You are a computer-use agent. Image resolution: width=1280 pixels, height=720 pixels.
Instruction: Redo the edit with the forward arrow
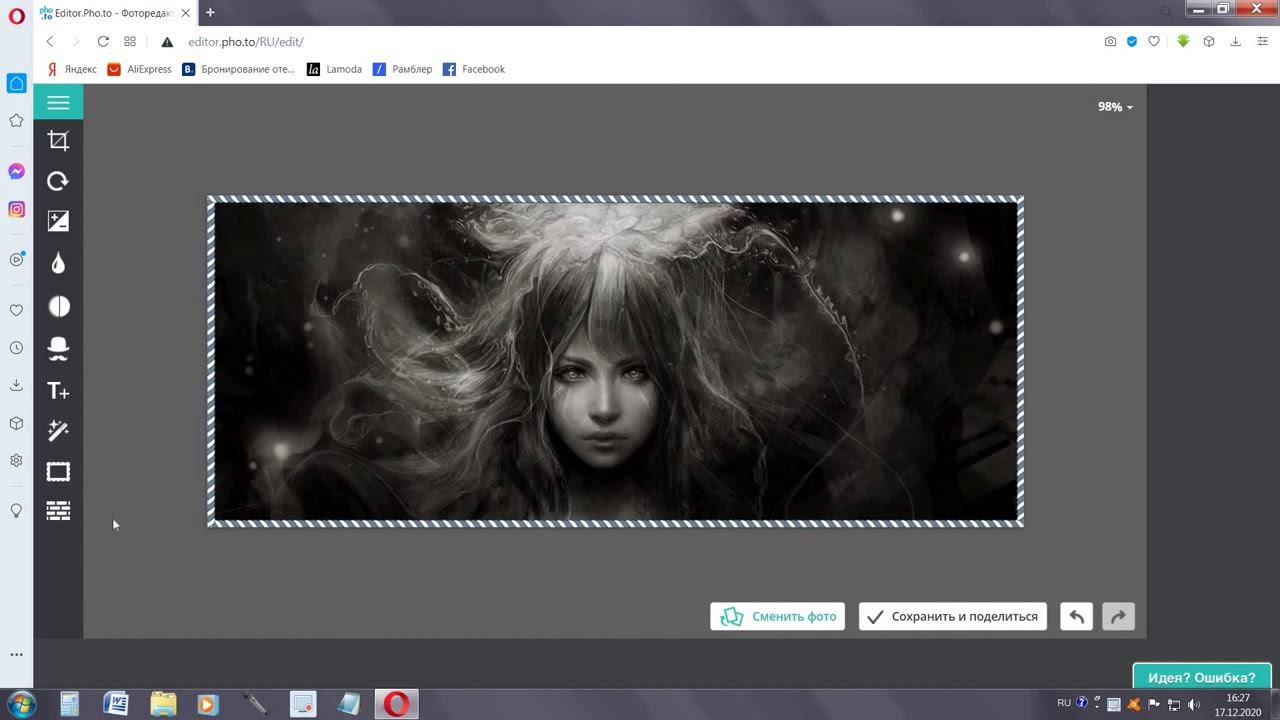click(x=1118, y=616)
